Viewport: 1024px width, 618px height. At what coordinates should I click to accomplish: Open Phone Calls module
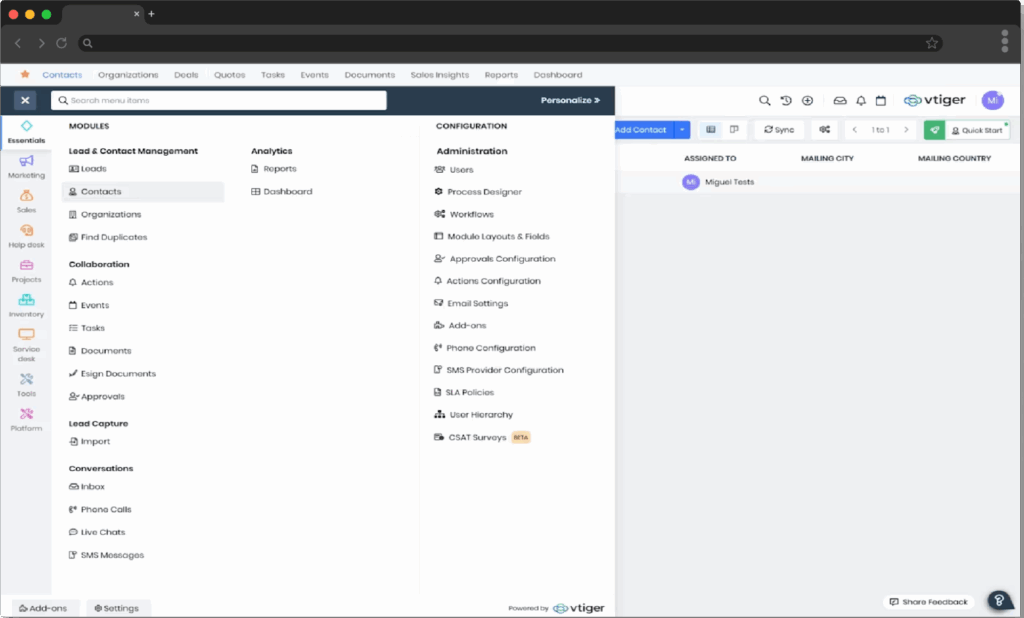pos(100,510)
